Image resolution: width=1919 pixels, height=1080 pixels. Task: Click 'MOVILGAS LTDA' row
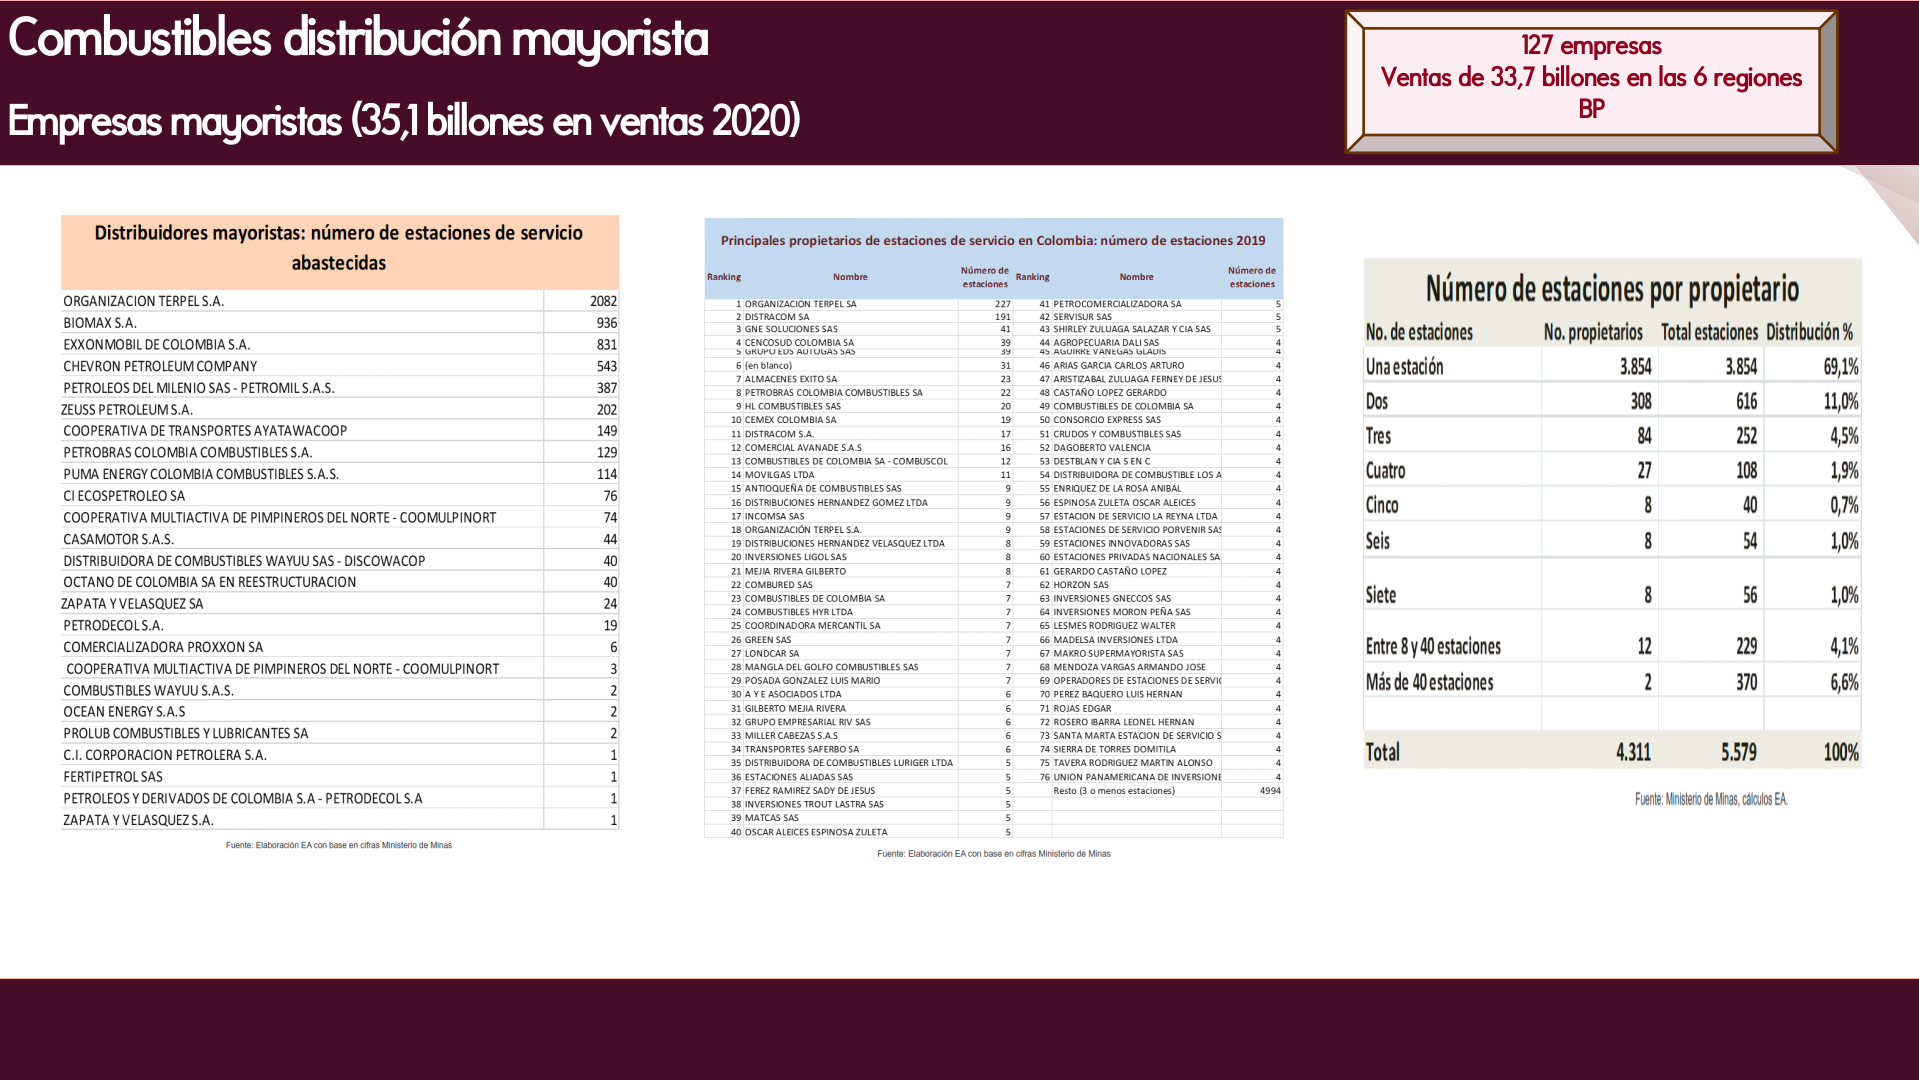pyautogui.click(x=859, y=475)
